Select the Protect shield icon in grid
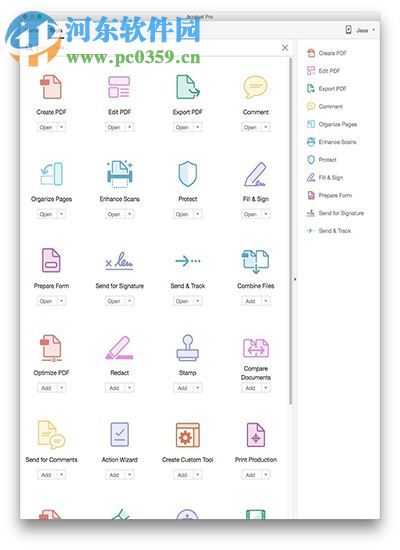Image resolution: width=400 pixels, height=550 pixels. pyautogui.click(x=188, y=174)
